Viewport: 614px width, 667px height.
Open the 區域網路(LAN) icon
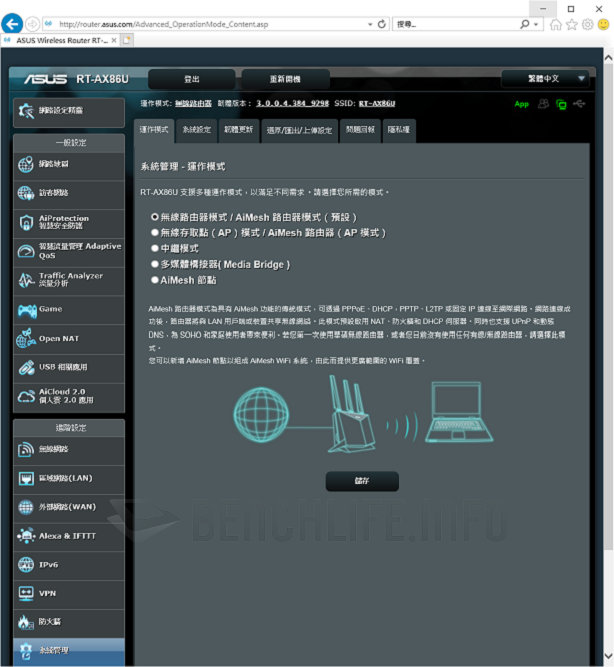coord(26,479)
